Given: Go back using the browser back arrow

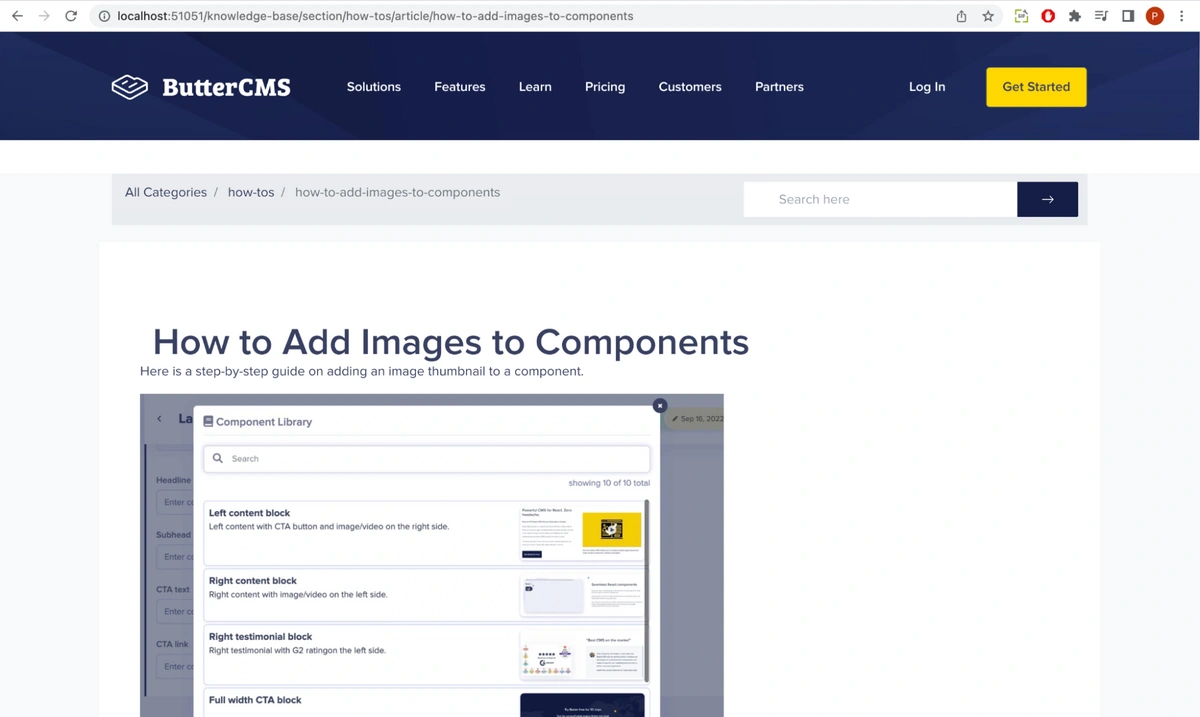Looking at the screenshot, I should coord(17,16).
